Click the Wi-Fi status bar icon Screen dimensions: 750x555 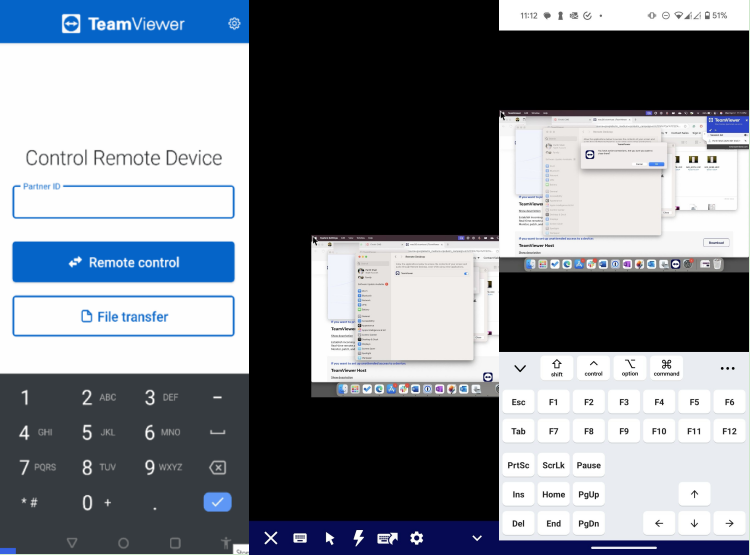click(x=678, y=15)
